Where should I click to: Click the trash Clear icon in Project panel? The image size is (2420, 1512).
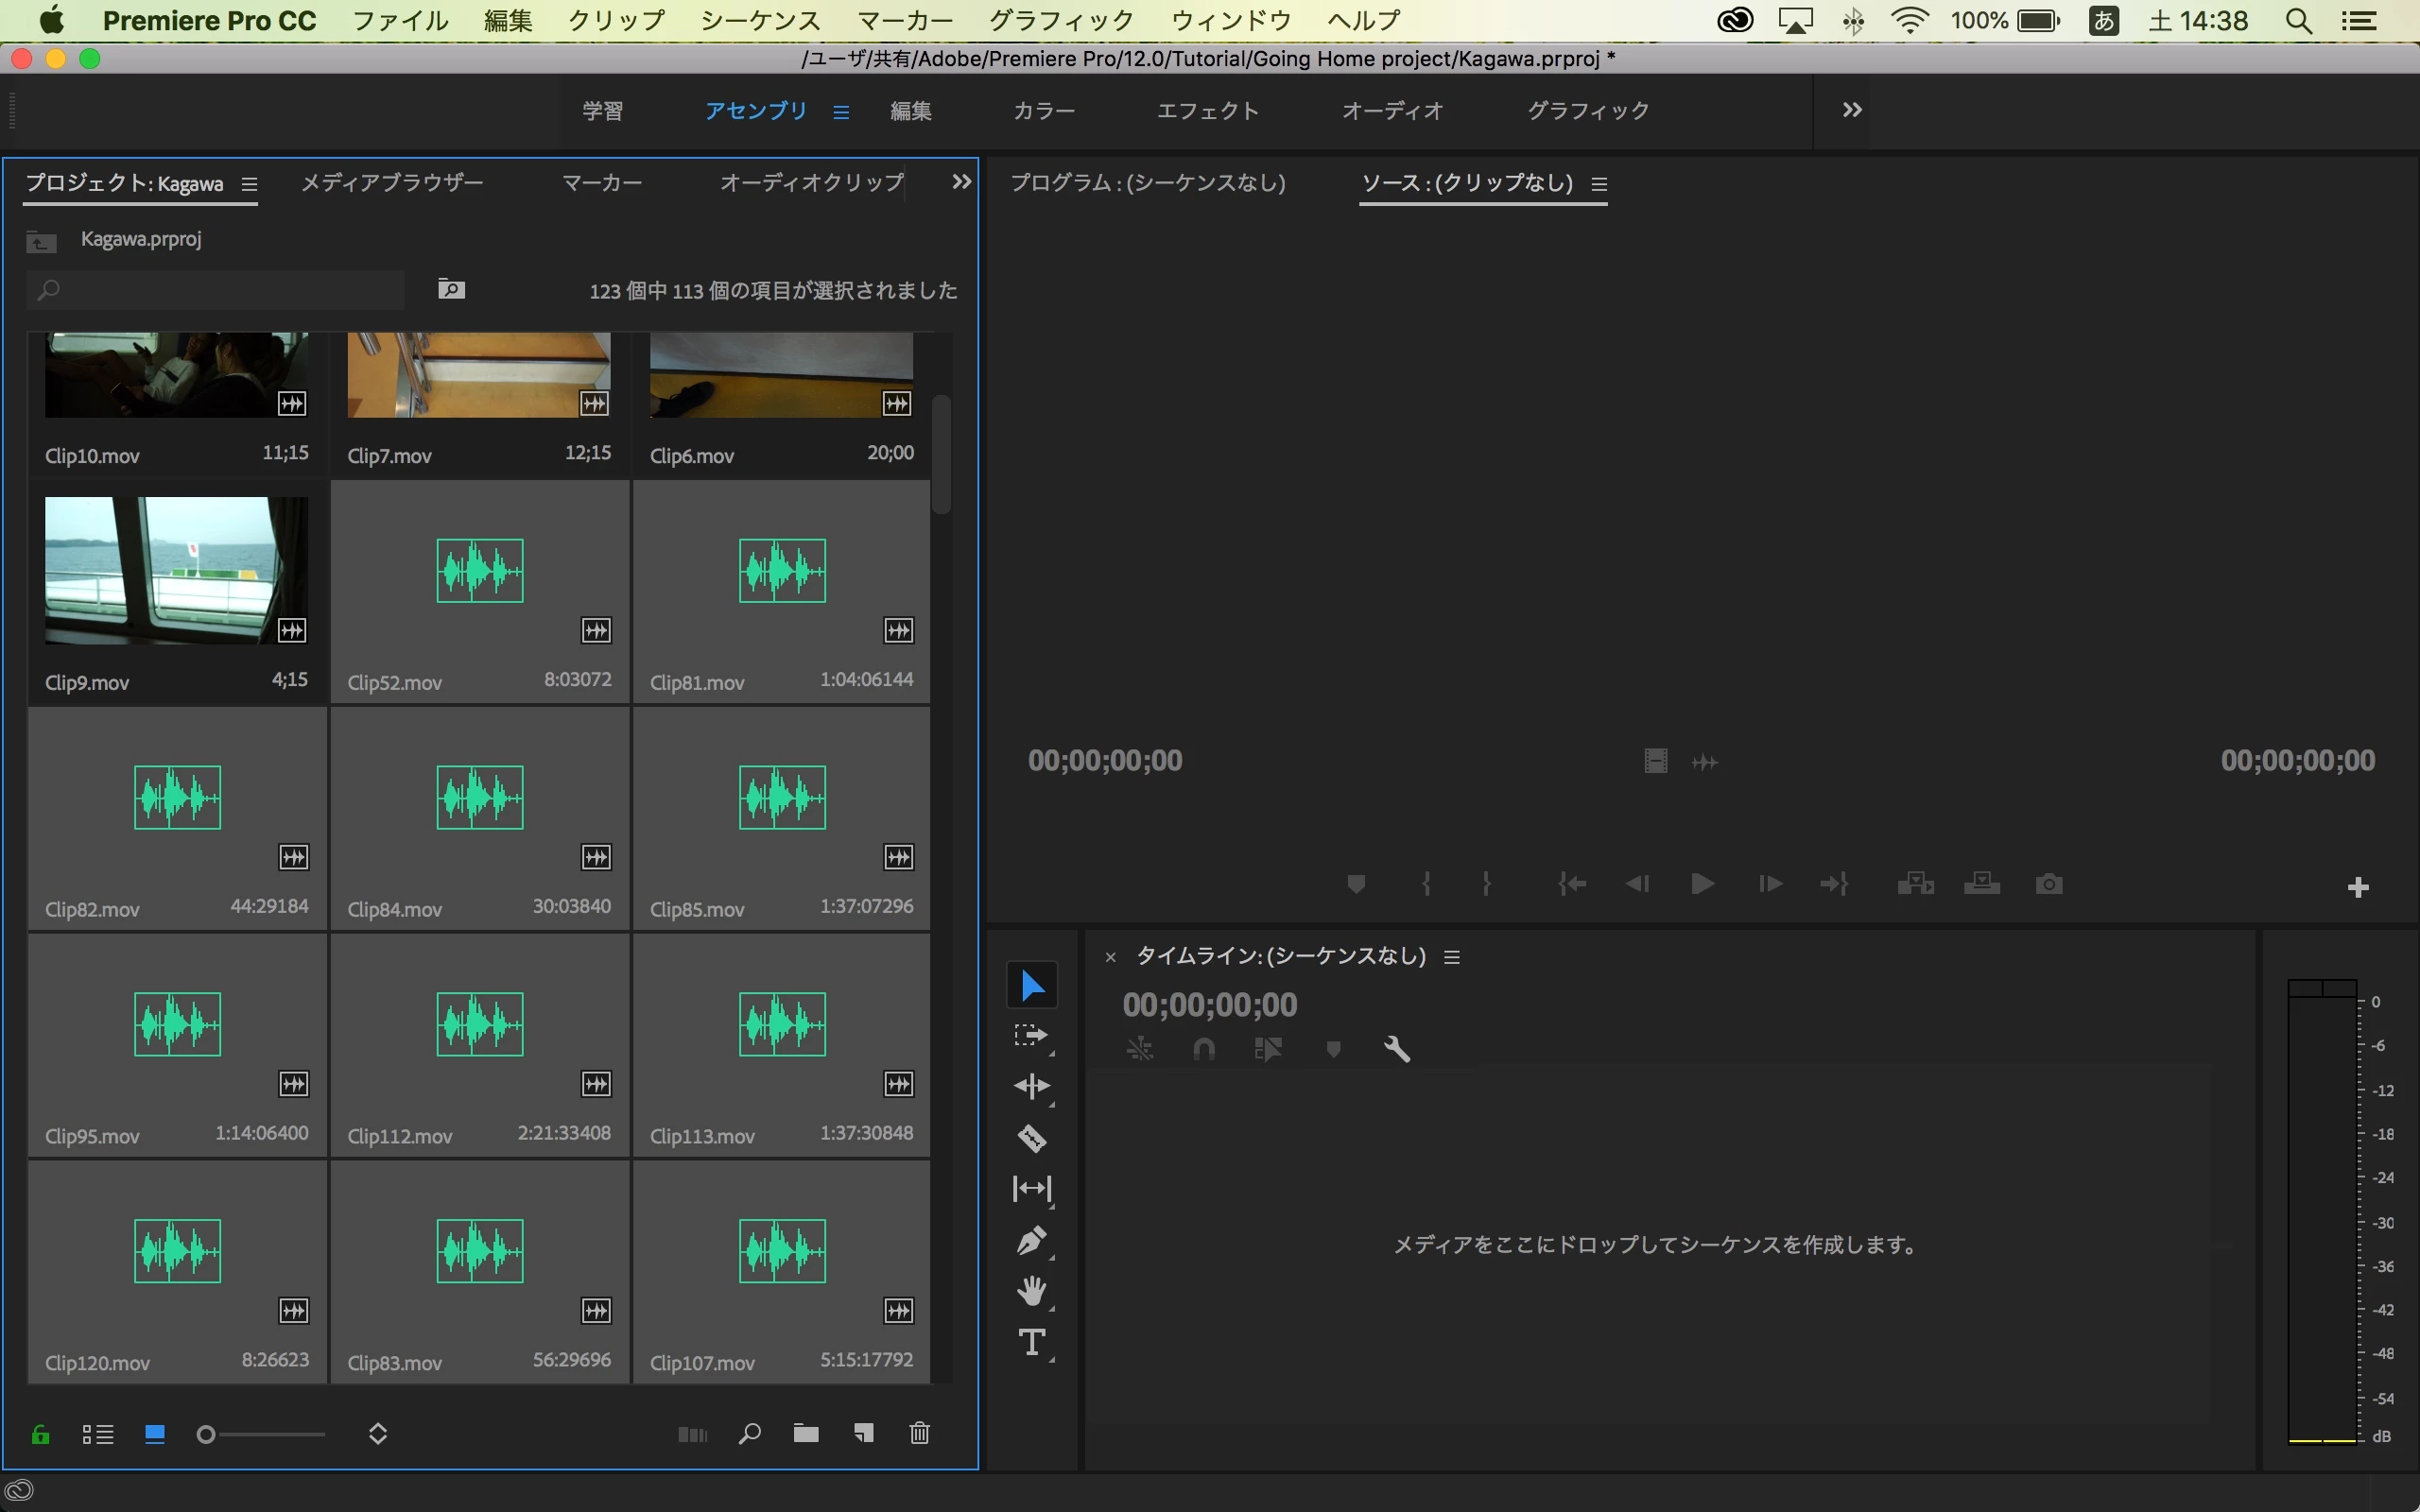coord(920,1434)
